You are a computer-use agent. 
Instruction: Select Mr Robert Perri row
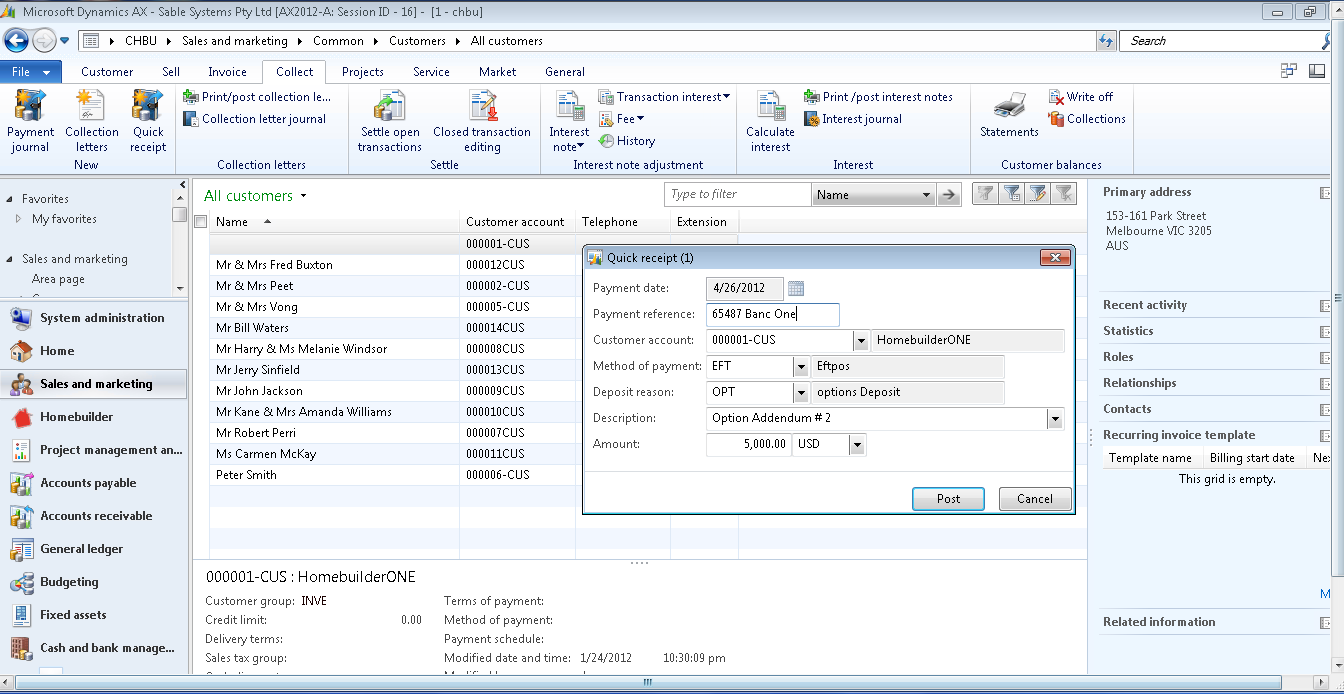click(x=473, y=433)
